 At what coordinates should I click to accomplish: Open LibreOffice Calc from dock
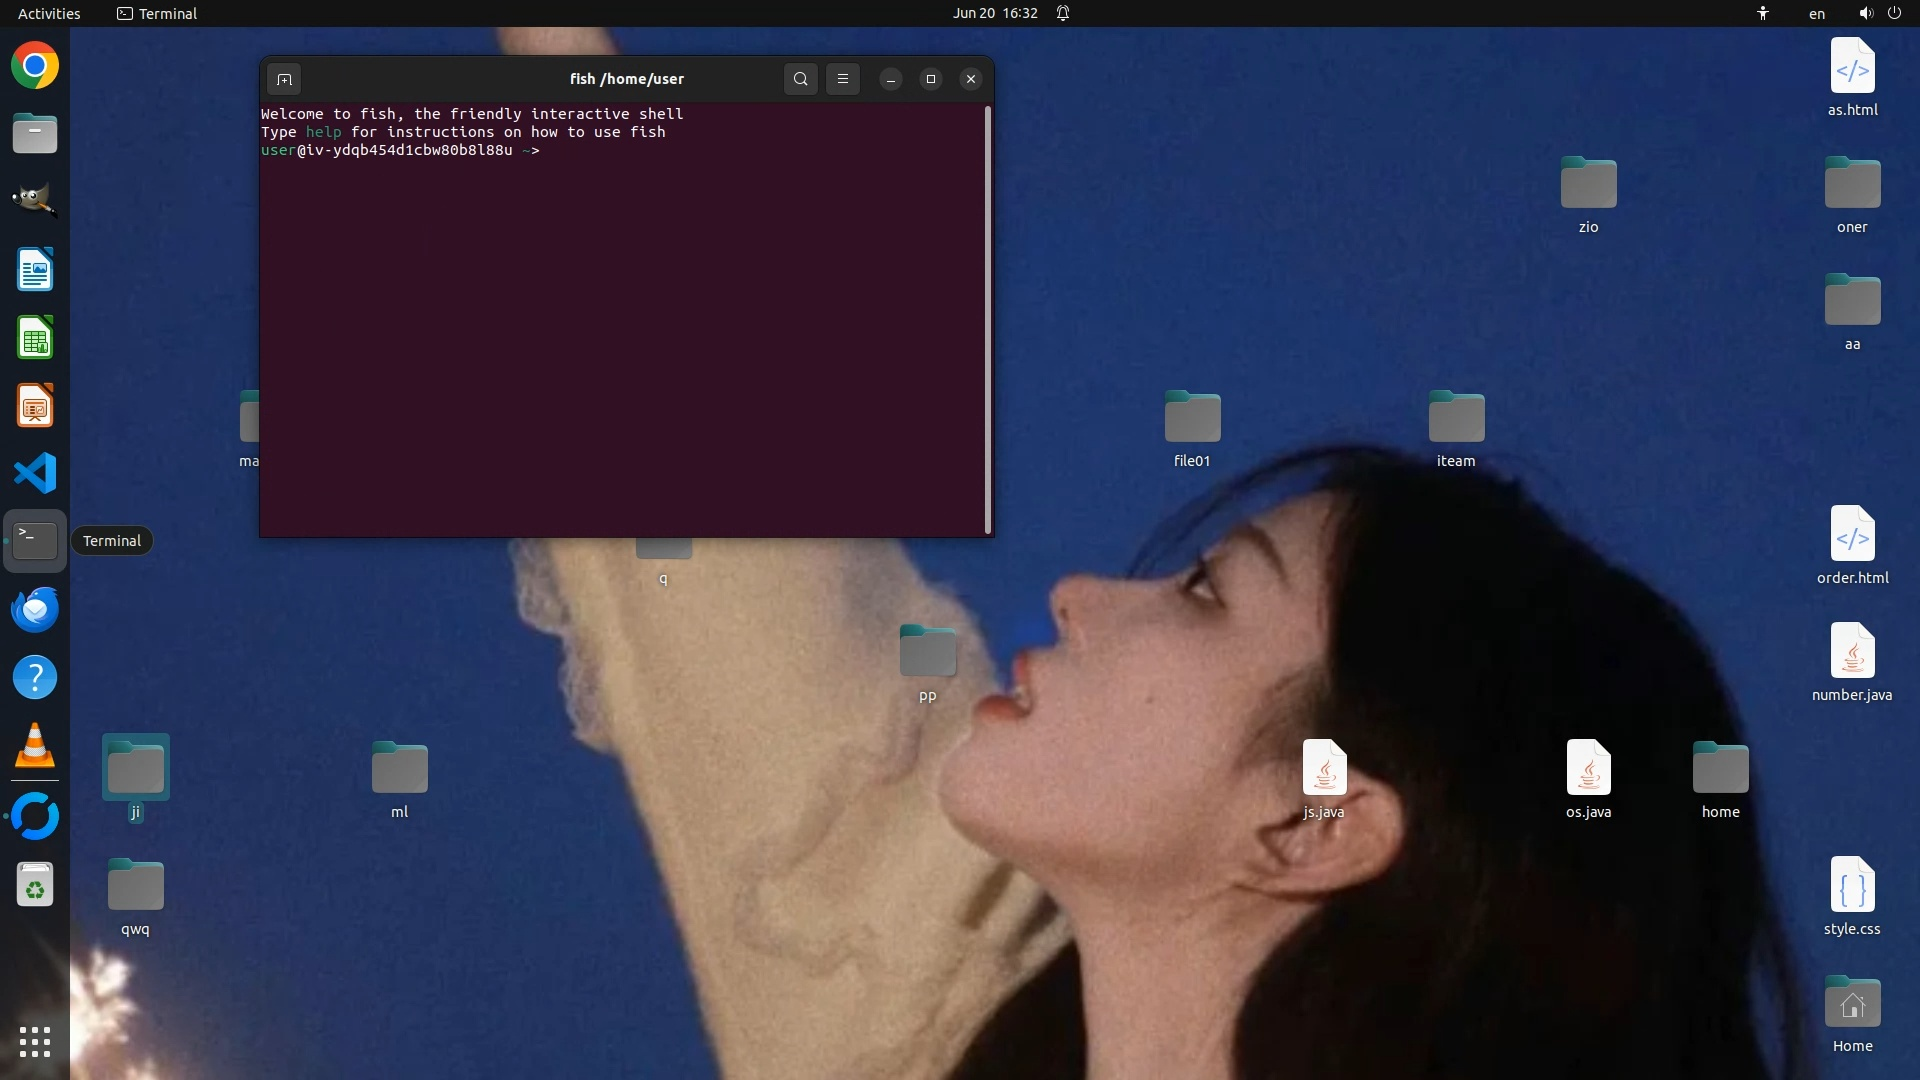tap(35, 338)
